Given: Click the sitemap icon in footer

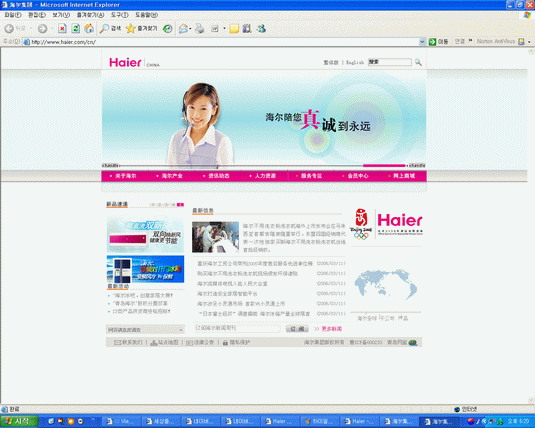Looking at the screenshot, I should [154, 343].
